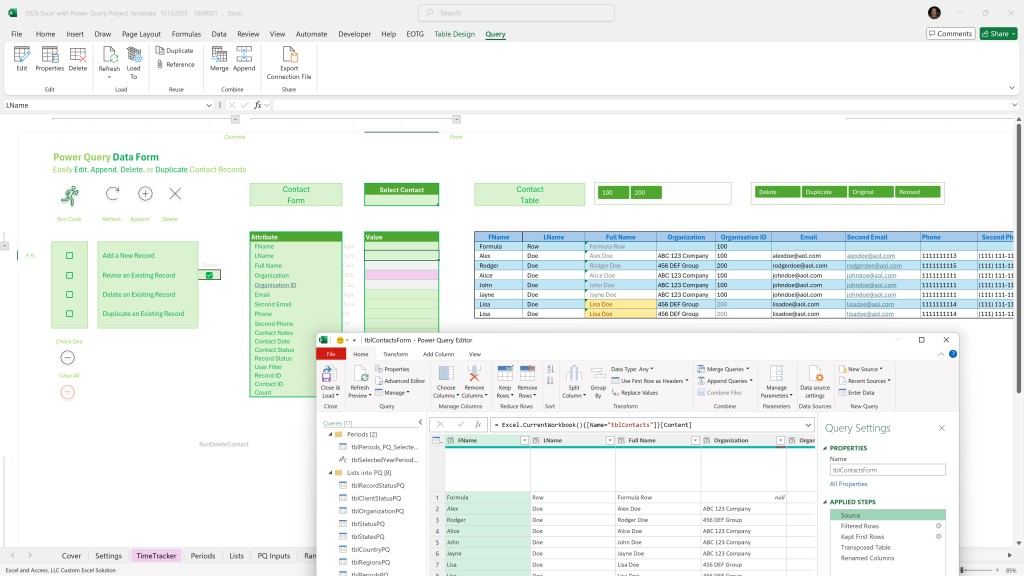Click Refresh Preview in Power Query Editor
This screenshot has height=576, width=1024.
[360, 382]
